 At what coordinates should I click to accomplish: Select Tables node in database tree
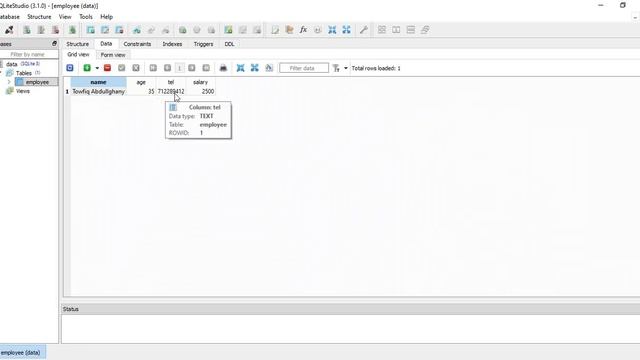[x=24, y=73]
